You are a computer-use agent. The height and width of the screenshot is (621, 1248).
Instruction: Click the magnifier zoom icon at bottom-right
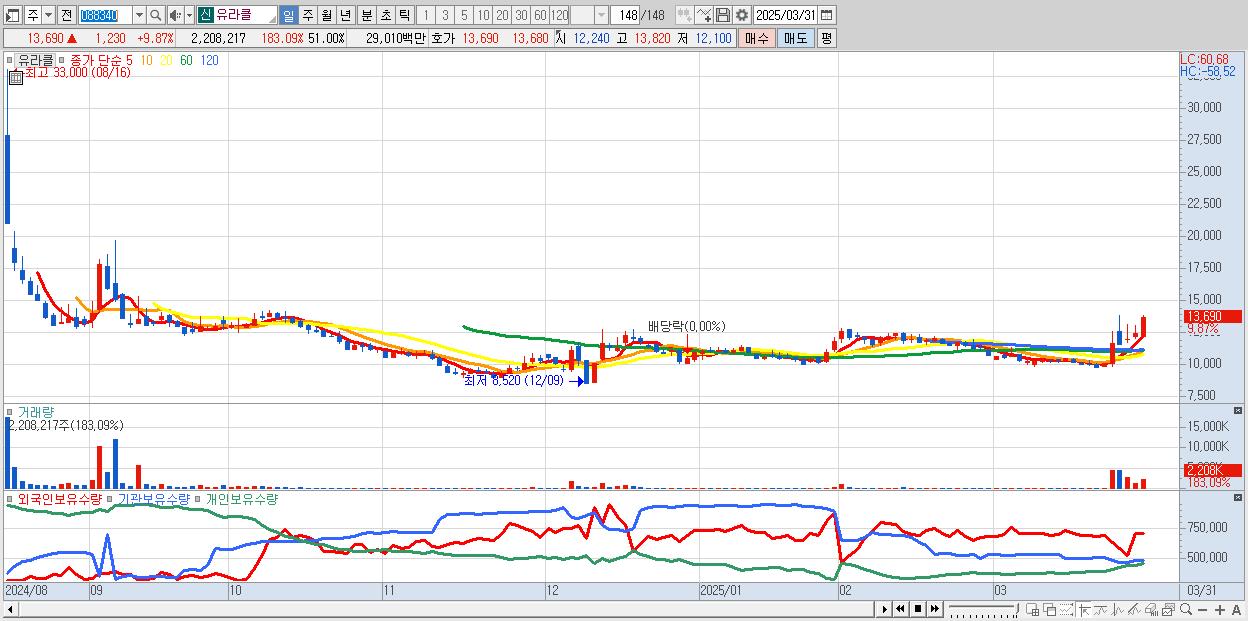(x=1186, y=609)
